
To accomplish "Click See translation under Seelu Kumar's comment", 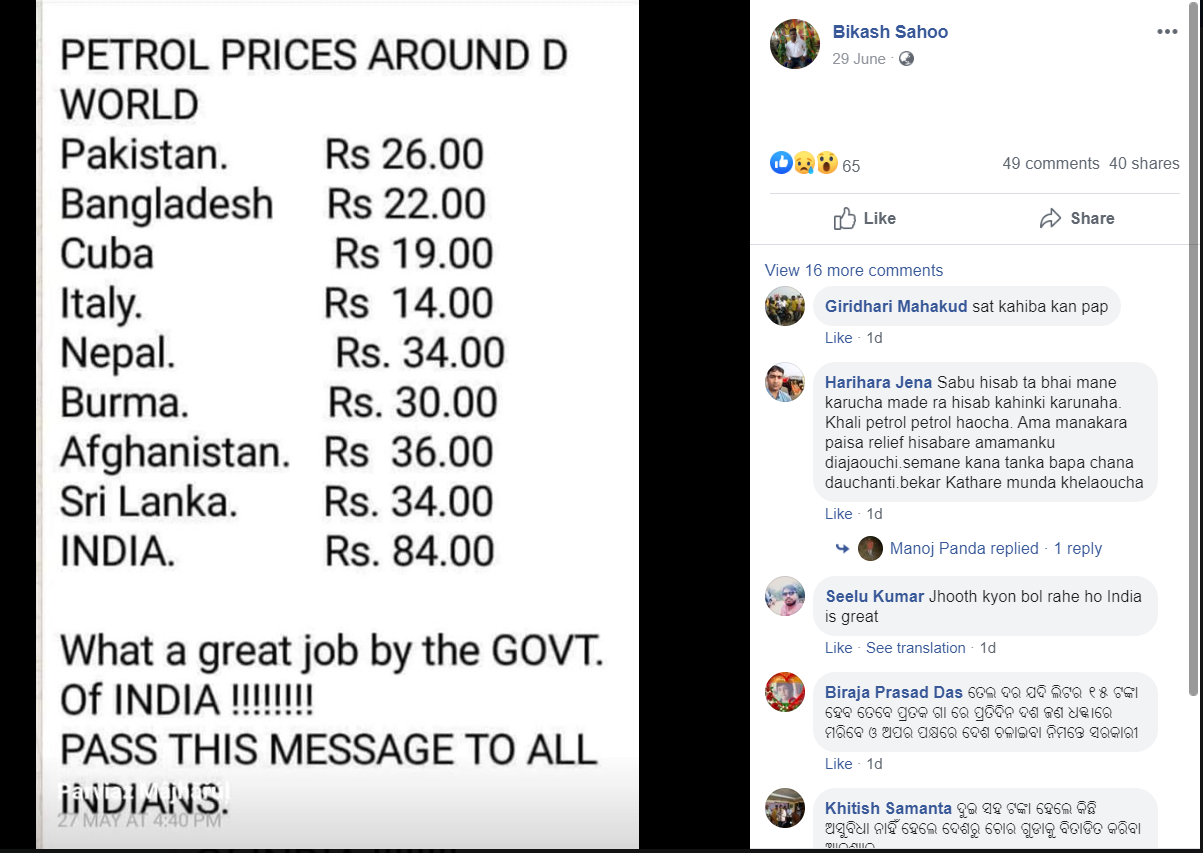I will click(x=916, y=648).
